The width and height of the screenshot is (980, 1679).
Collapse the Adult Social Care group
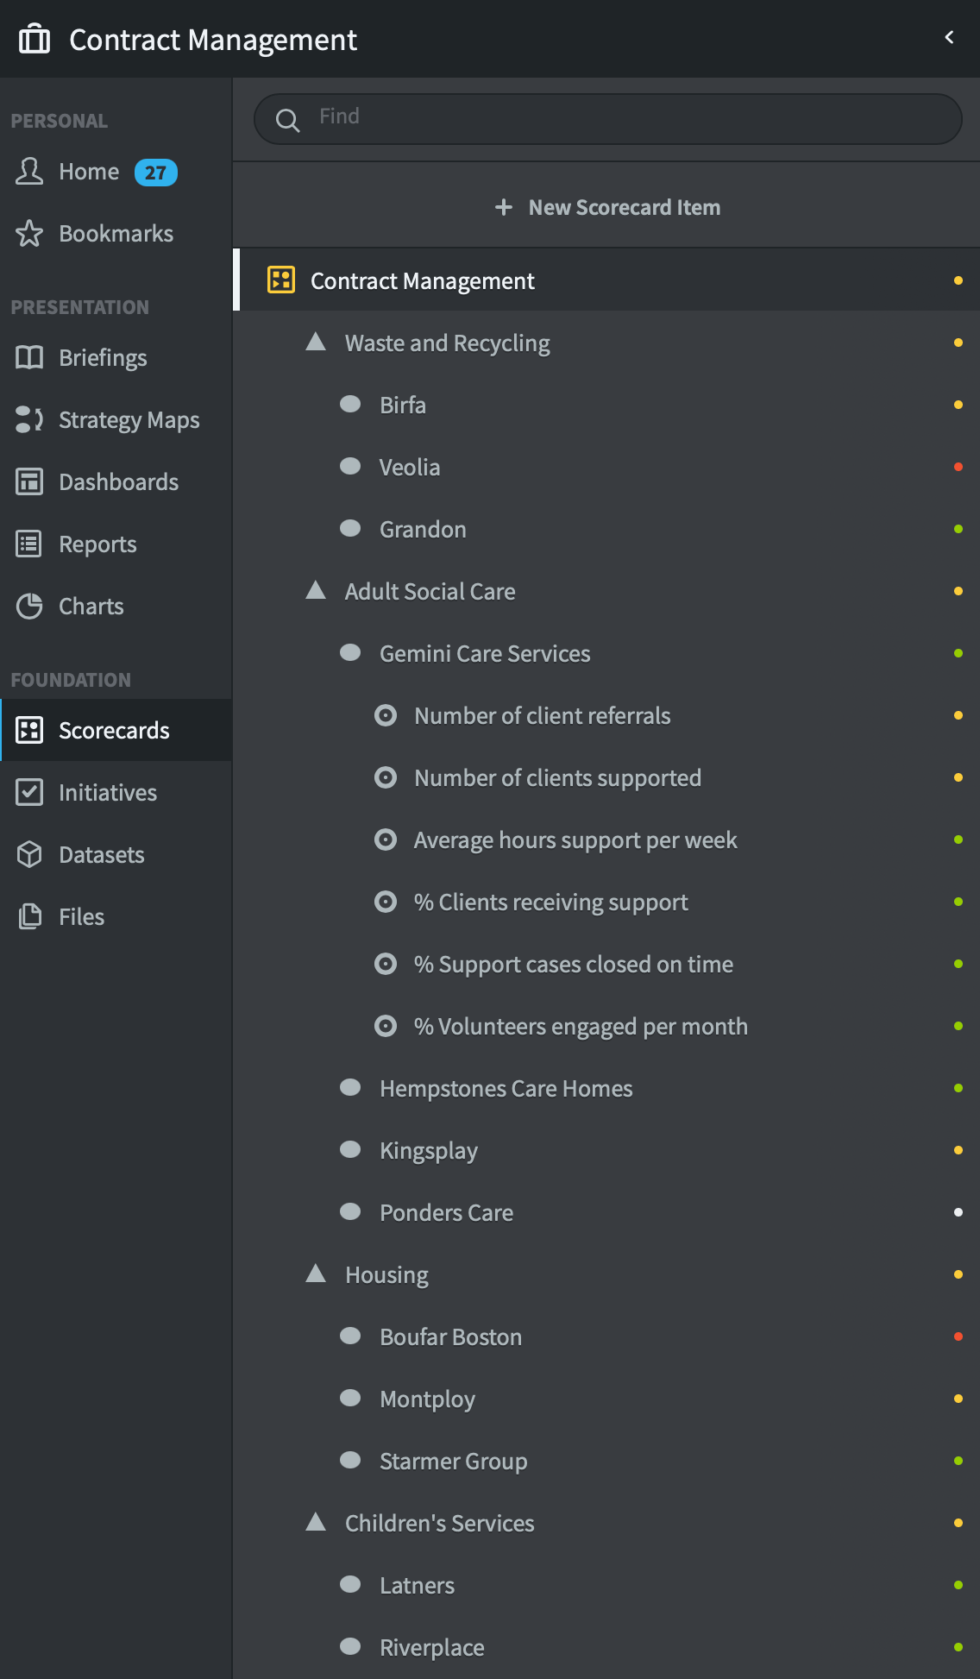(316, 590)
